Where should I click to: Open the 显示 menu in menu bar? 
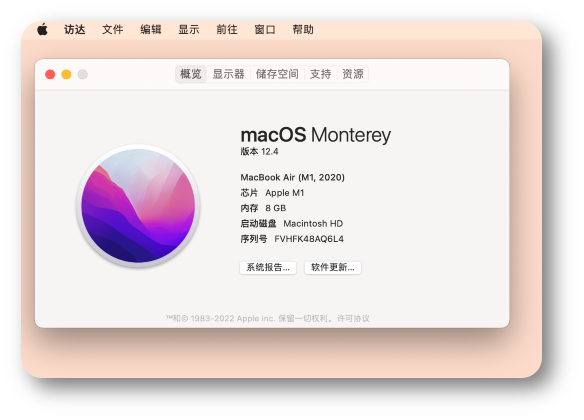(188, 29)
